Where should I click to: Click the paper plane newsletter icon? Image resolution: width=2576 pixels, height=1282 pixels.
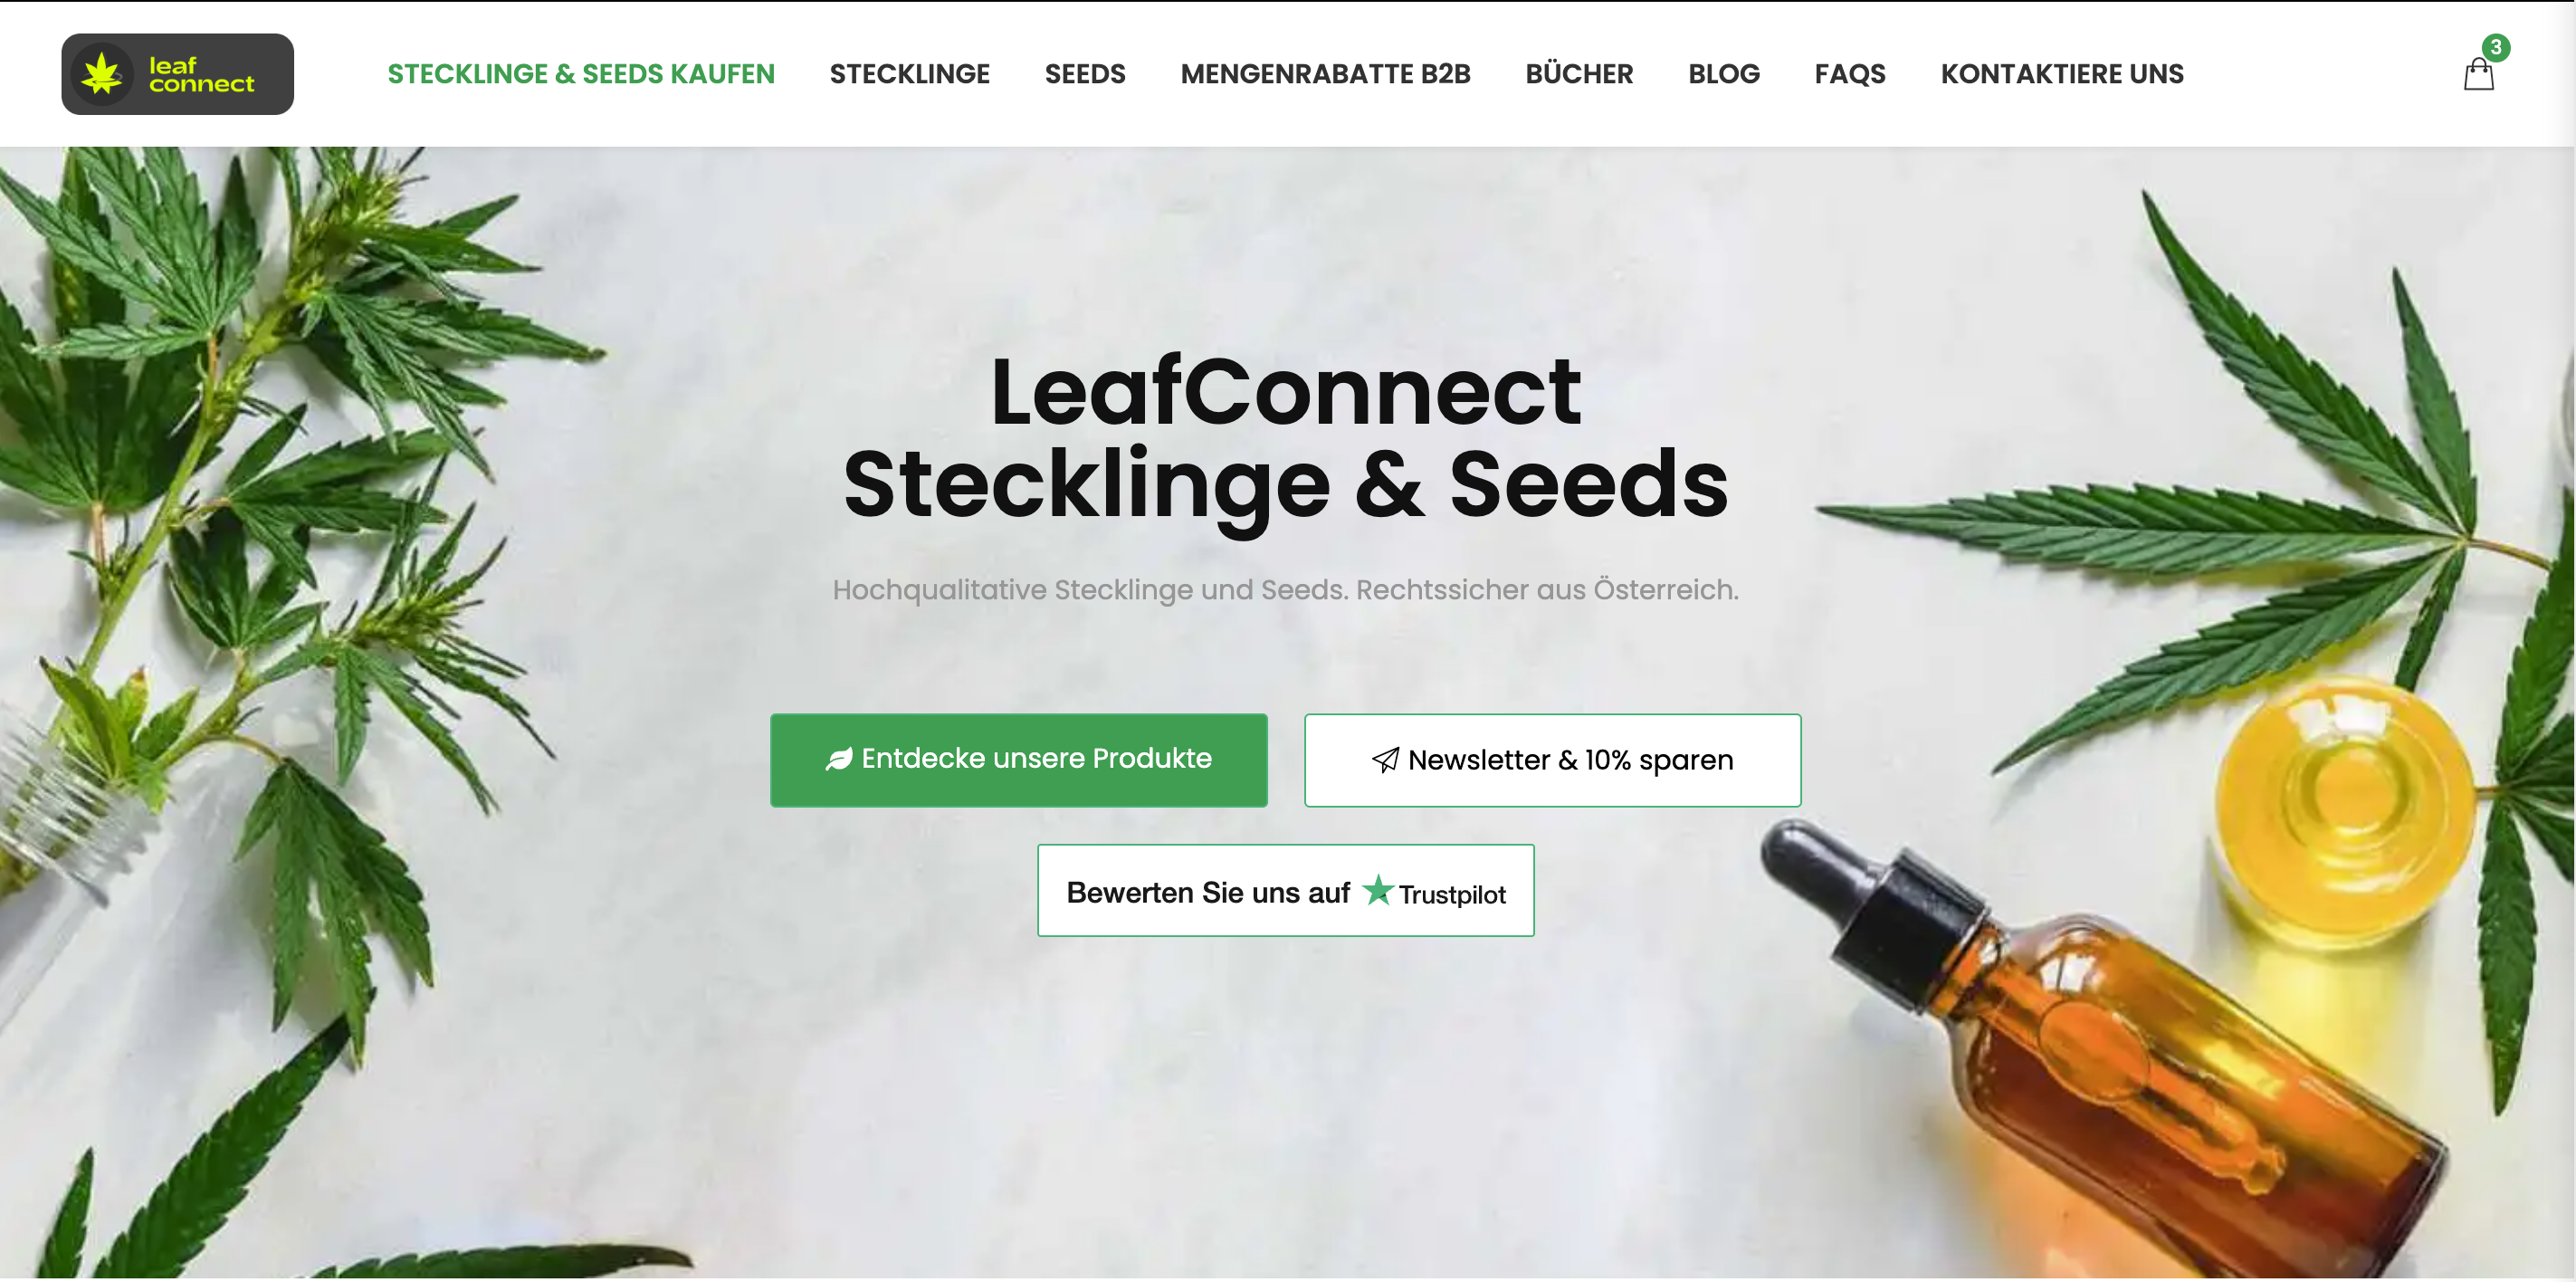[1385, 760]
